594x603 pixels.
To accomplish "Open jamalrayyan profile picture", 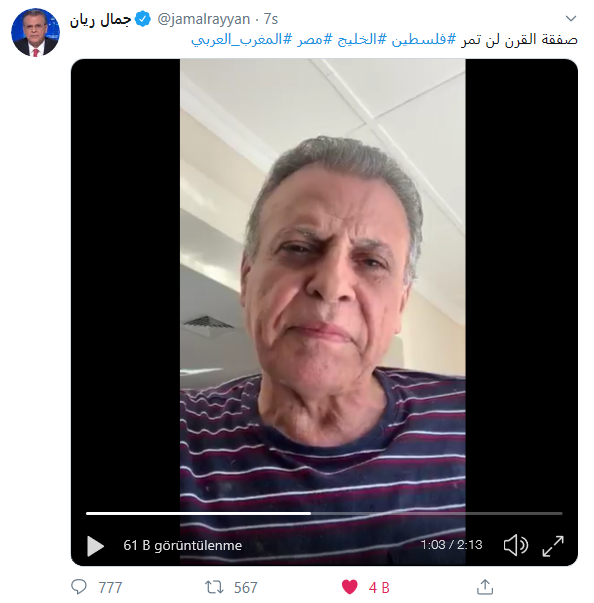I will pyautogui.click(x=35, y=32).
